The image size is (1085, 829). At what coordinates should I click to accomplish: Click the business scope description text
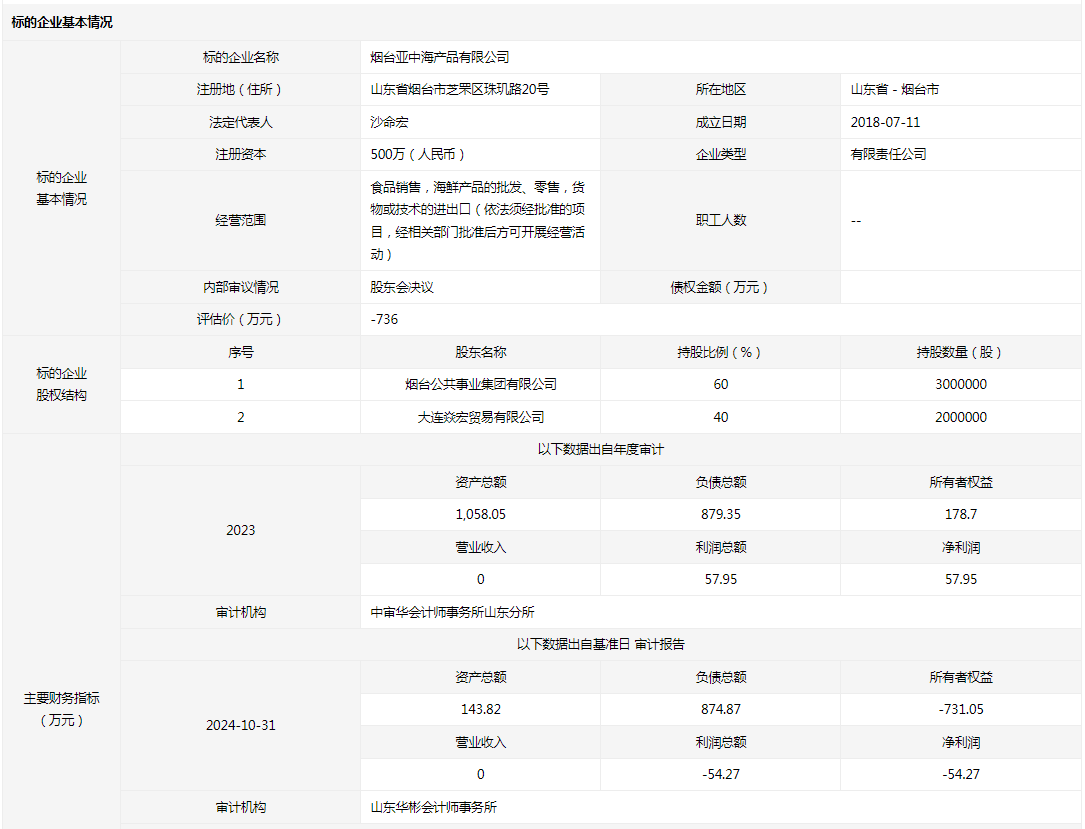click(x=478, y=220)
